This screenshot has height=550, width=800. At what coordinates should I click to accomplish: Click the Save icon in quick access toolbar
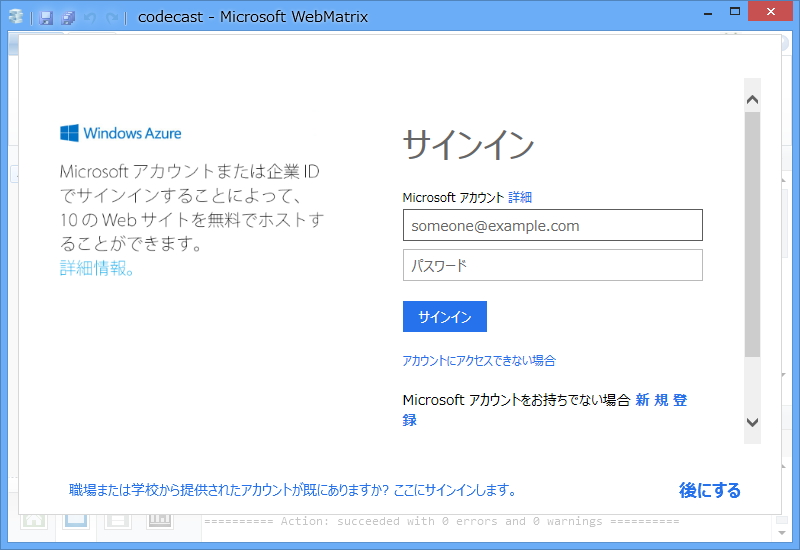point(46,18)
